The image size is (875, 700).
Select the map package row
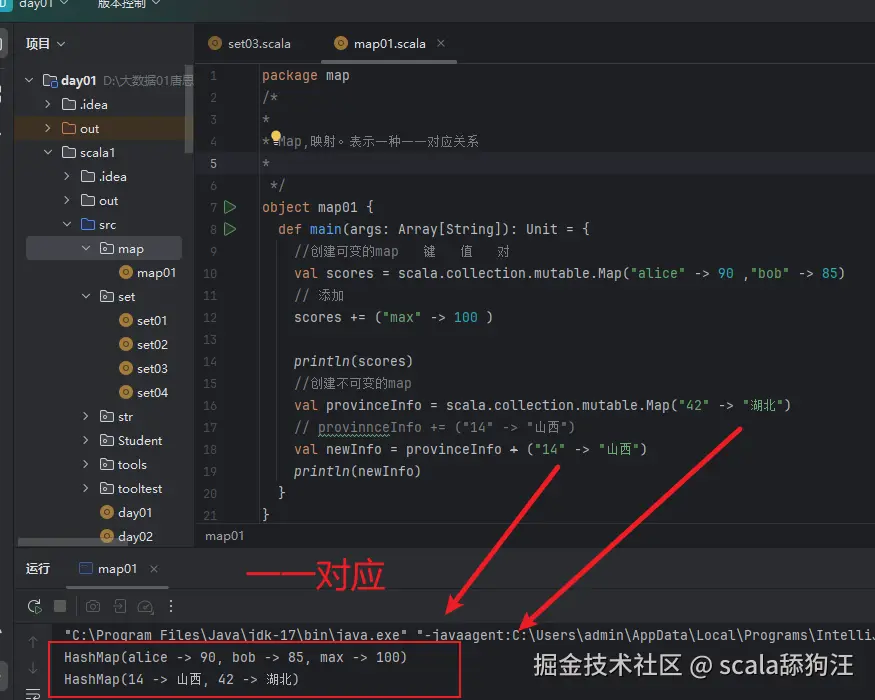(104, 248)
